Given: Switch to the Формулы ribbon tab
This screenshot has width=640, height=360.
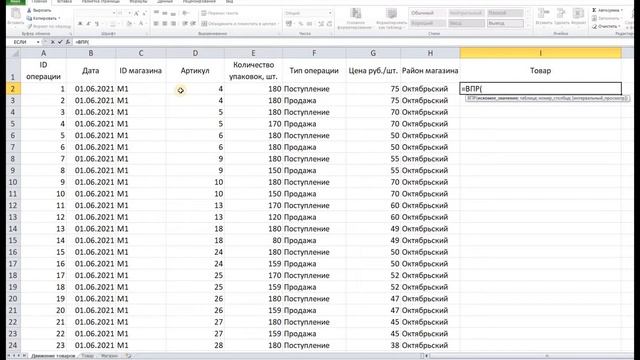Looking at the screenshot, I should coord(138,2).
